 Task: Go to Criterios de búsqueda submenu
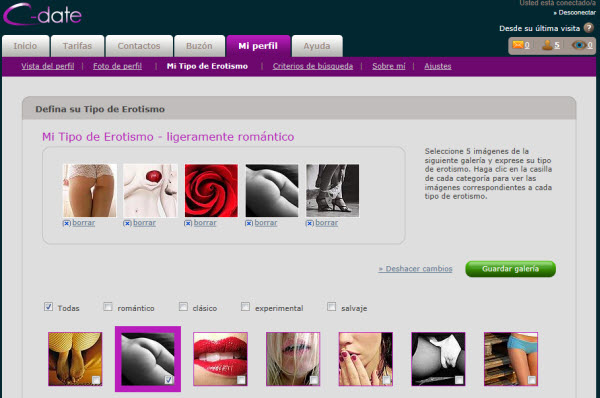click(x=313, y=66)
